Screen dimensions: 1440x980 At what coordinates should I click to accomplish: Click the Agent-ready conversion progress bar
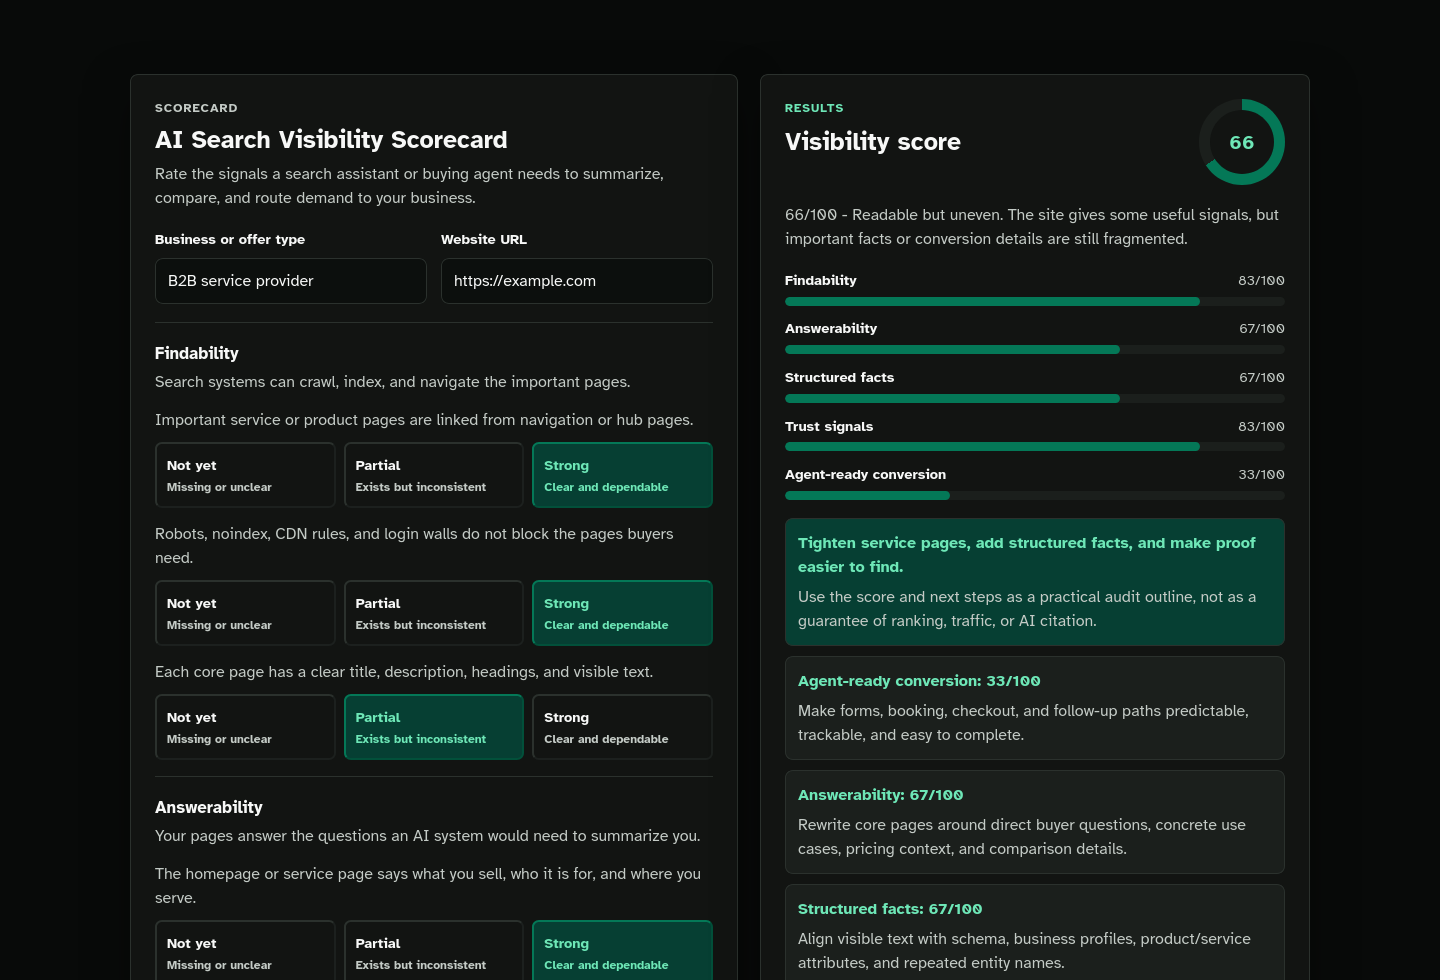pos(1035,495)
